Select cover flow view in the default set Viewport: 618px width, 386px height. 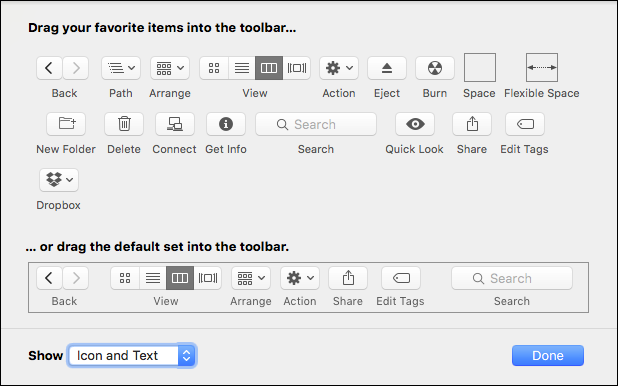pyautogui.click(x=208, y=278)
